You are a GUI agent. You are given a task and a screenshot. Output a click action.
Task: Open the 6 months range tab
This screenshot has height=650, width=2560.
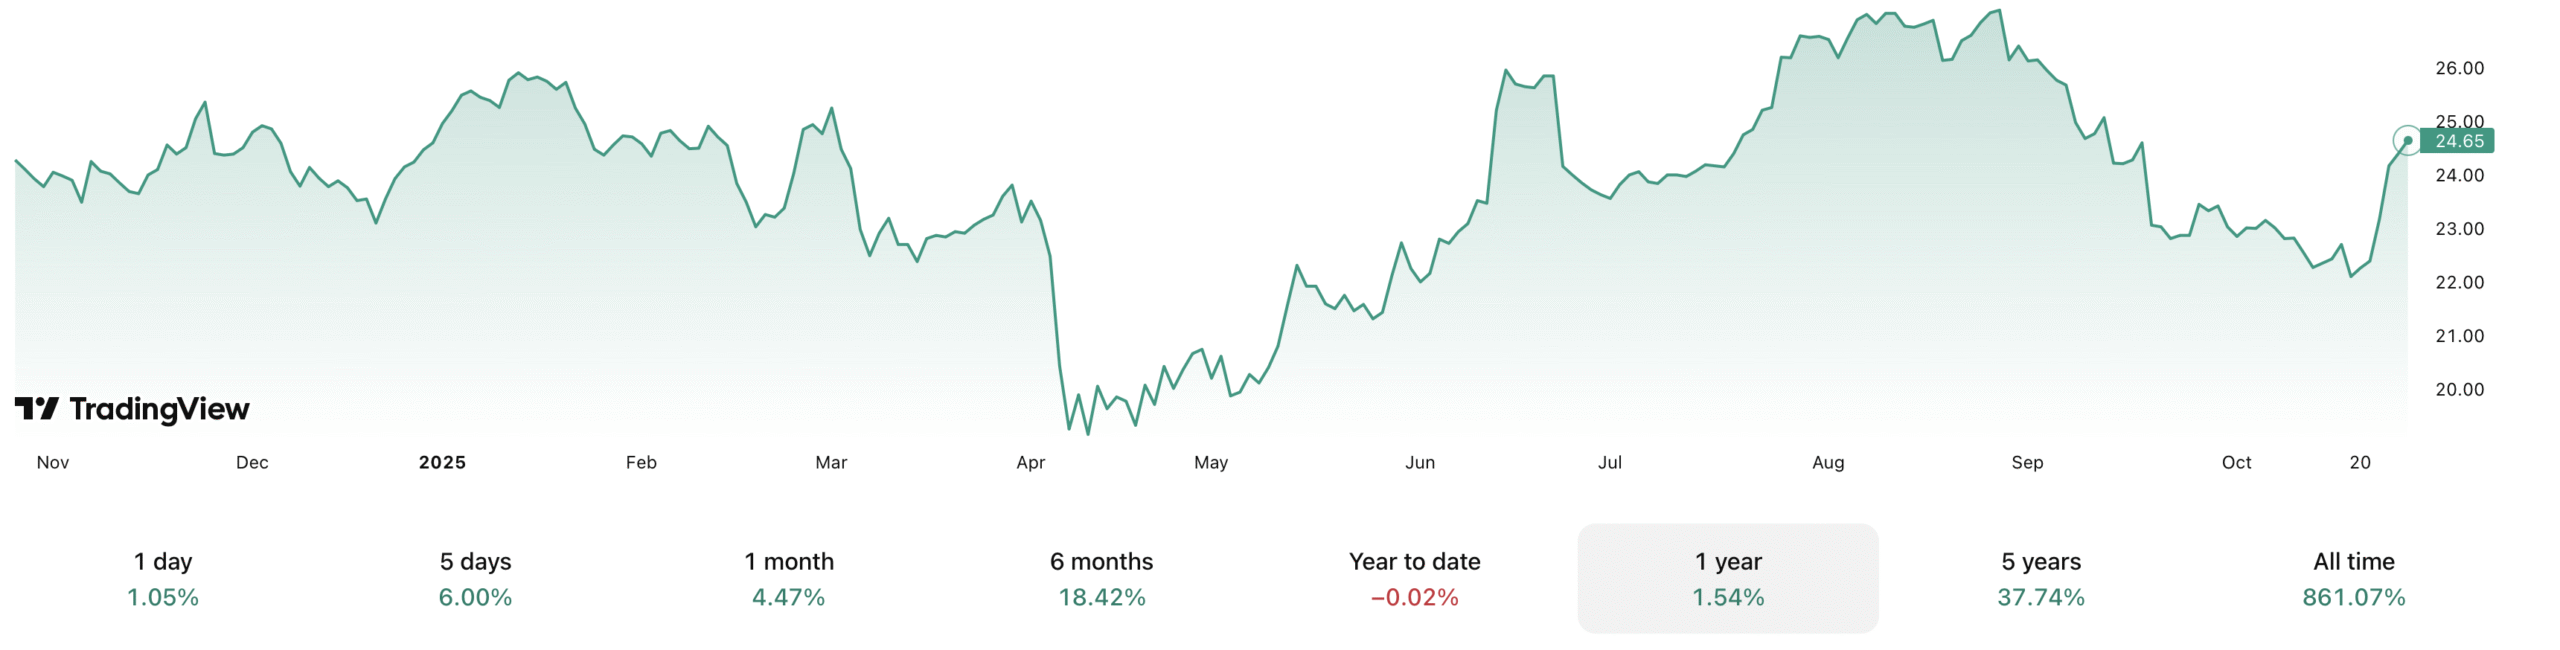point(1101,578)
